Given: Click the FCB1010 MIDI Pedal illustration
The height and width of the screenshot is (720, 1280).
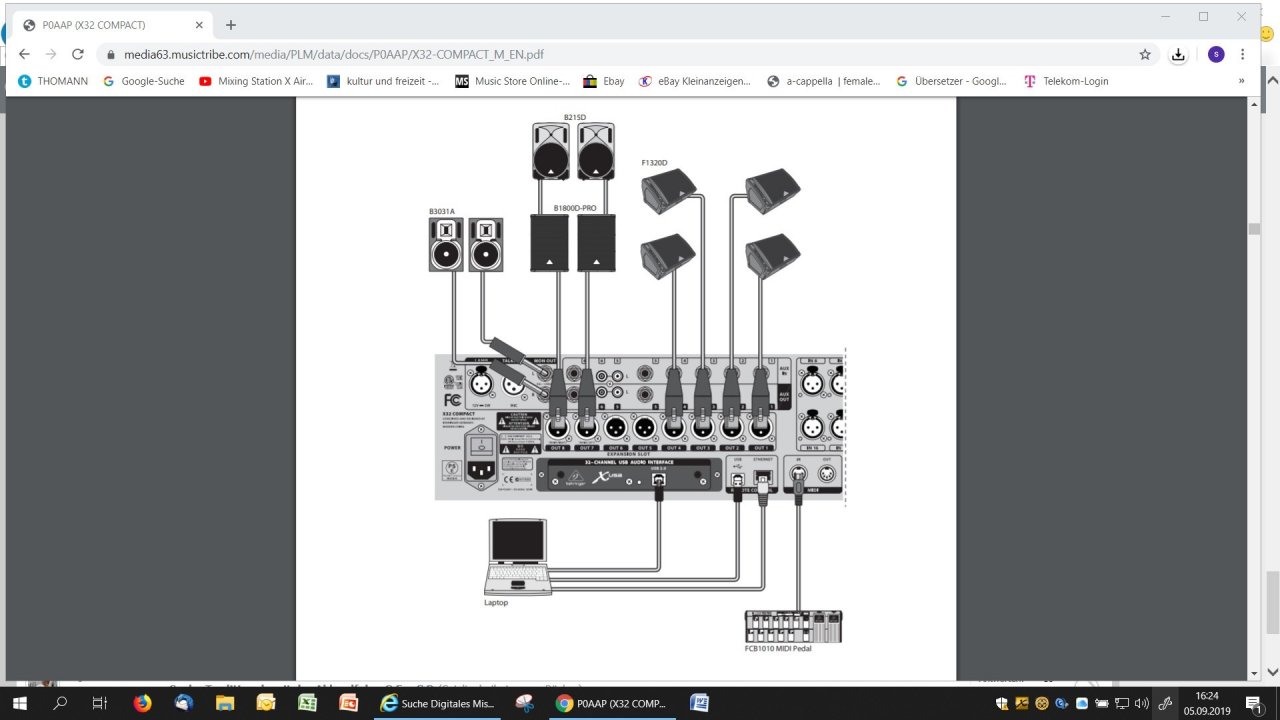Looking at the screenshot, I should click(793, 626).
